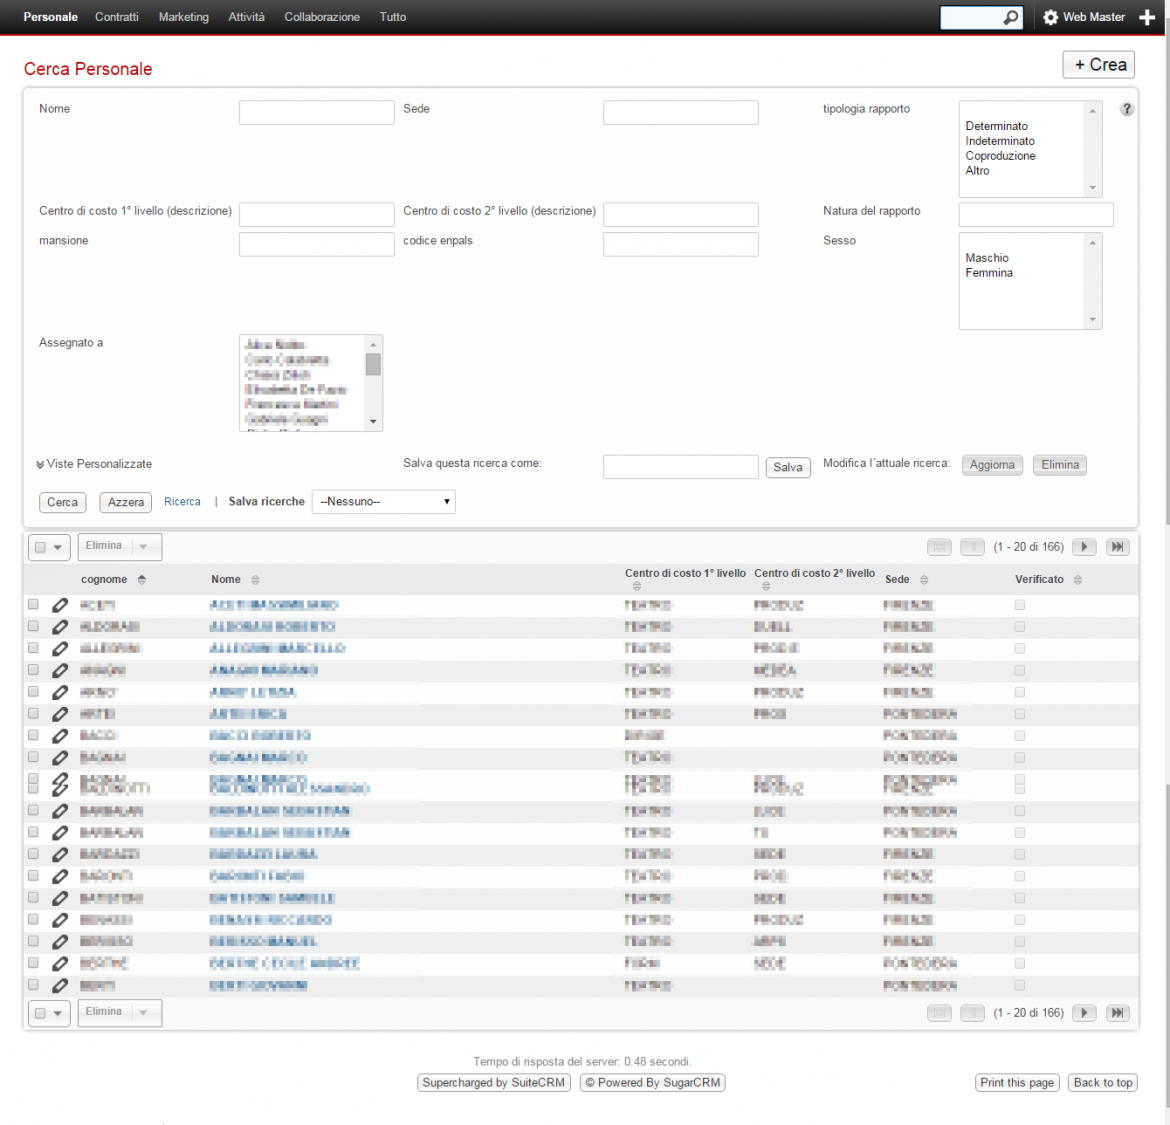1170x1125 pixels.
Task: Click the edit pencil in the last table row
Action: tap(60, 985)
